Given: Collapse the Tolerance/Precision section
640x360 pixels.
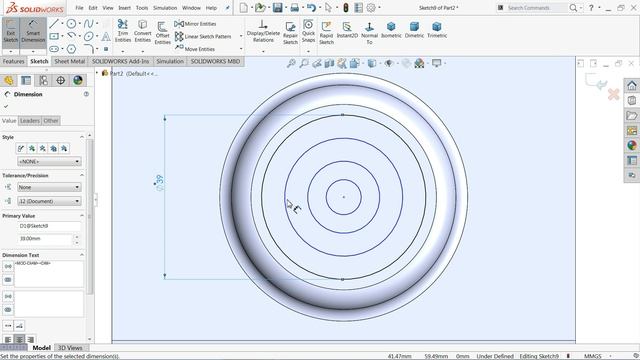Looking at the screenshot, I should [82, 175].
